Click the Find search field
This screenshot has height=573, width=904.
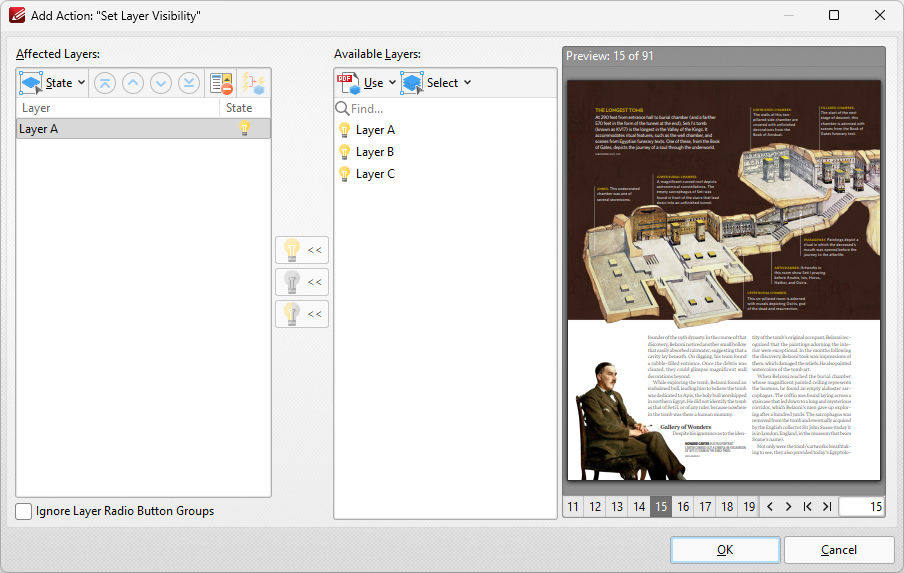(x=445, y=108)
